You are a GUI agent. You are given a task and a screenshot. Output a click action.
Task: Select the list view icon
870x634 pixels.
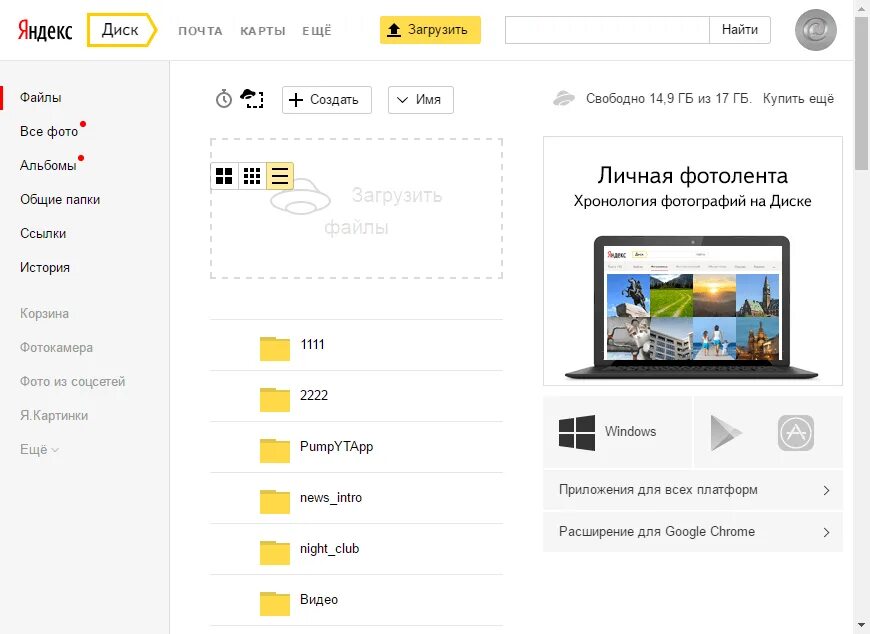(x=280, y=176)
